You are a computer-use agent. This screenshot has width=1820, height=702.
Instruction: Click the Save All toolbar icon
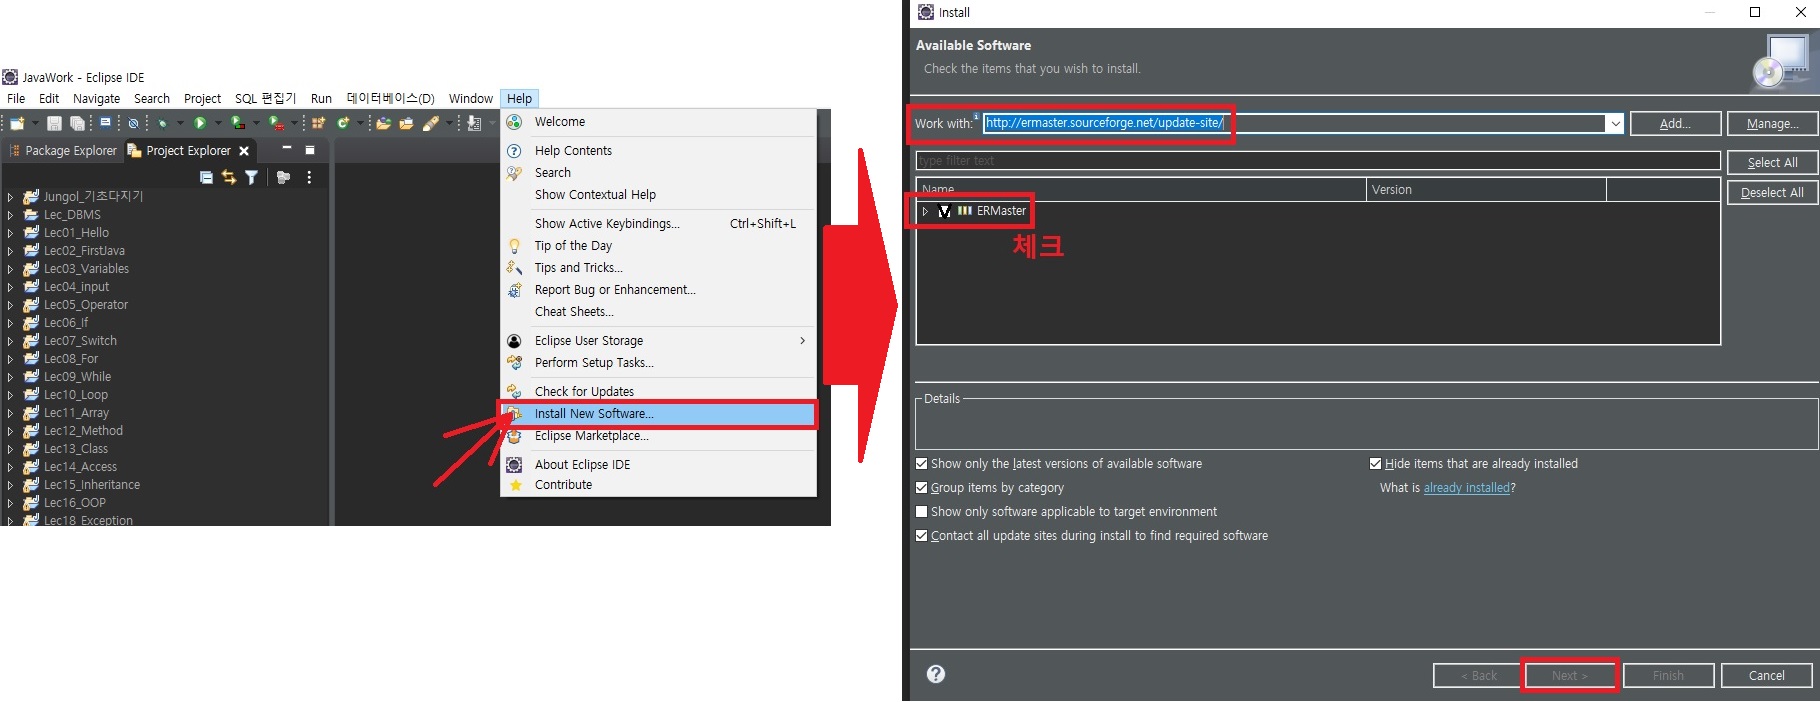pyautogui.click(x=77, y=123)
